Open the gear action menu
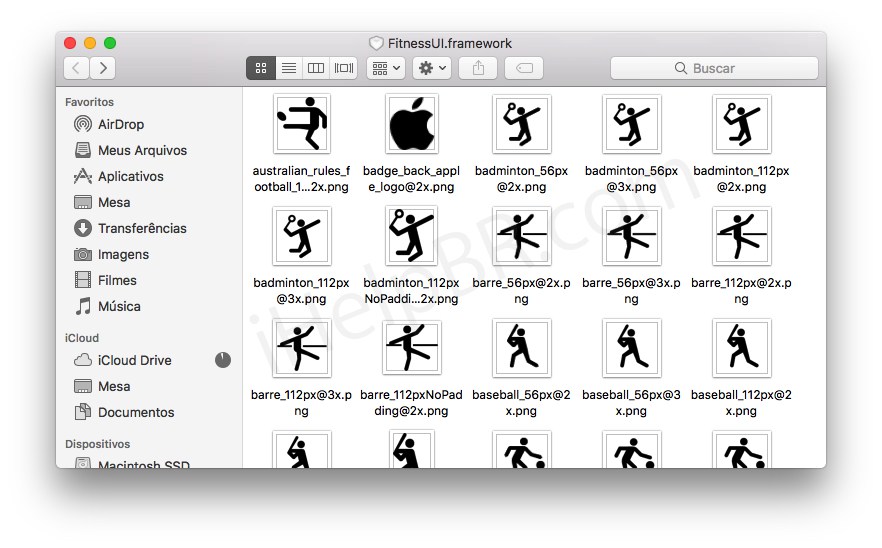The image size is (882, 548). coord(432,68)
